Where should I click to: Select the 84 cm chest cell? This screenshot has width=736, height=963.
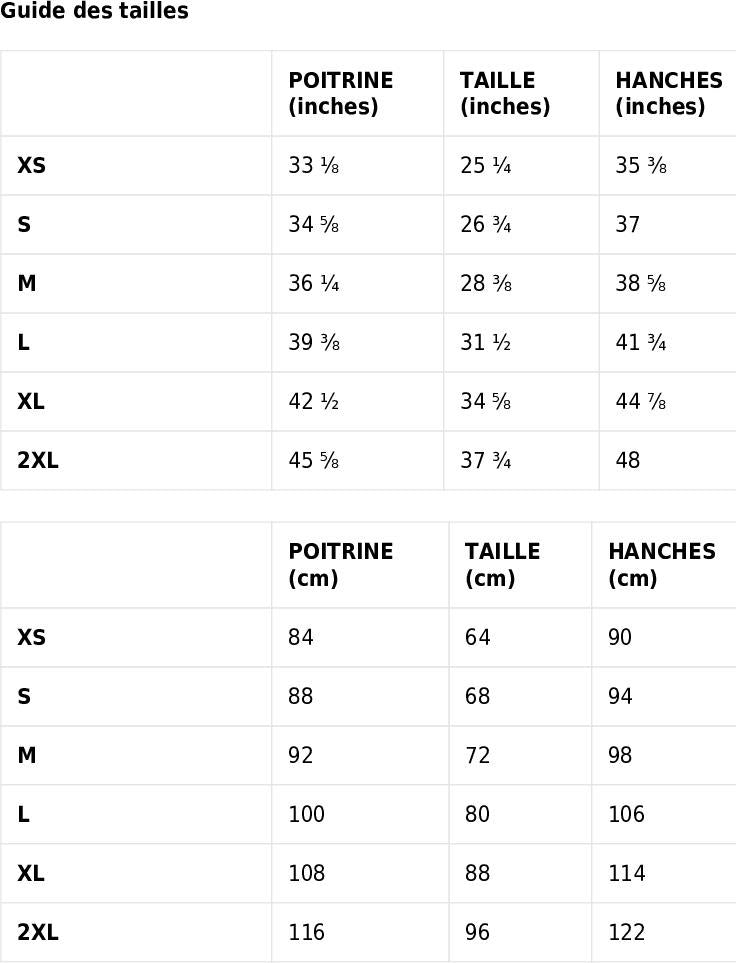click(301, 638)
